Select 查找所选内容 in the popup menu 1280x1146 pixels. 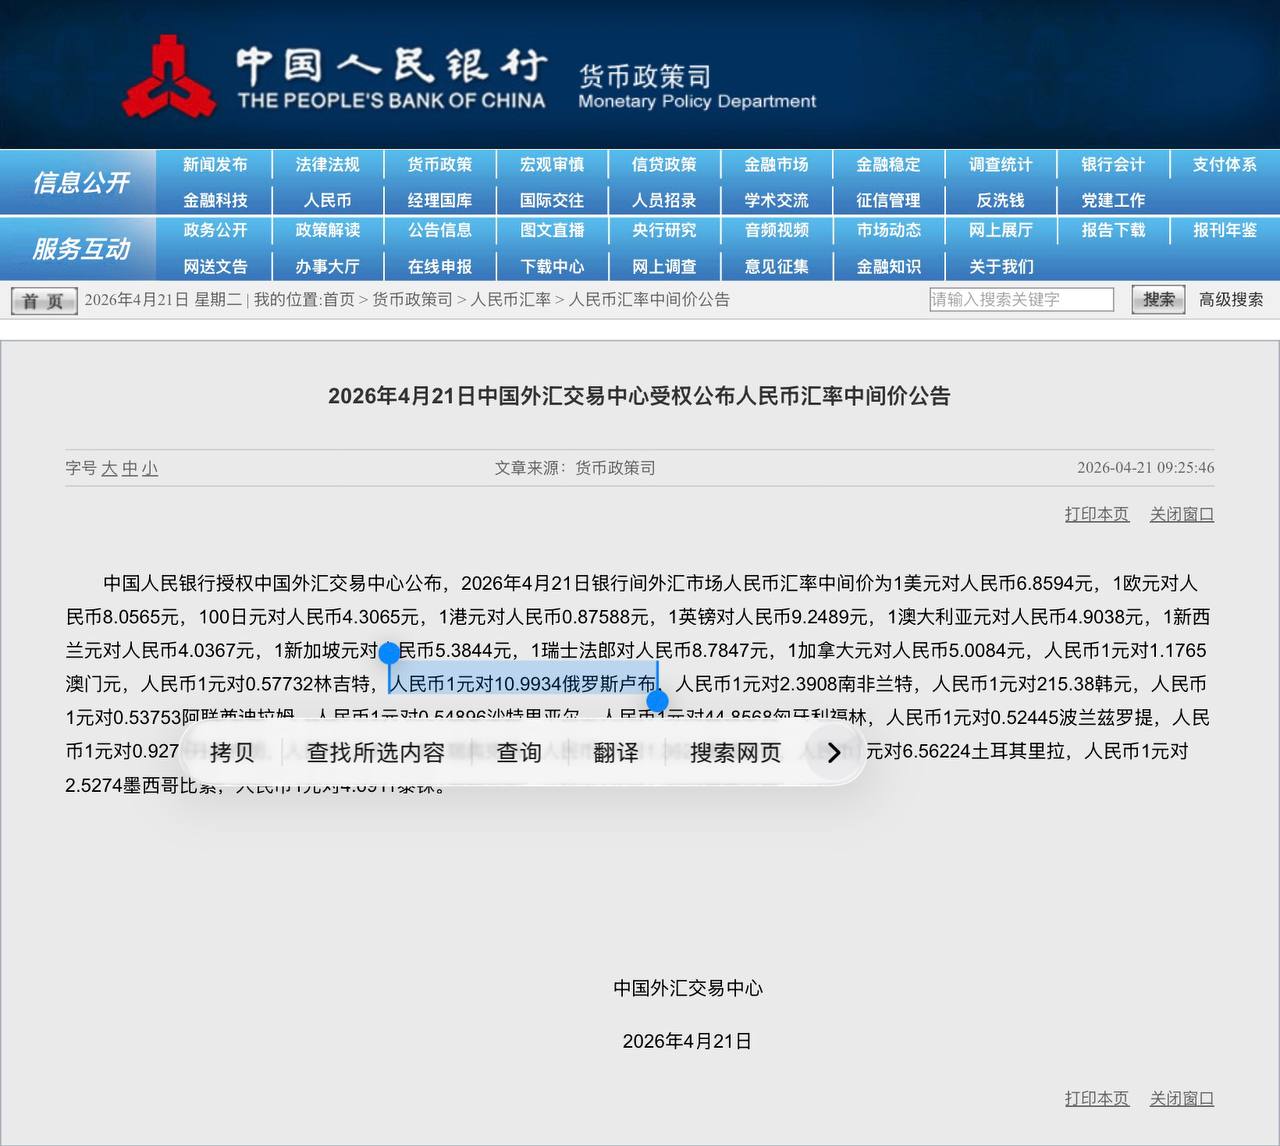(375, 753)
